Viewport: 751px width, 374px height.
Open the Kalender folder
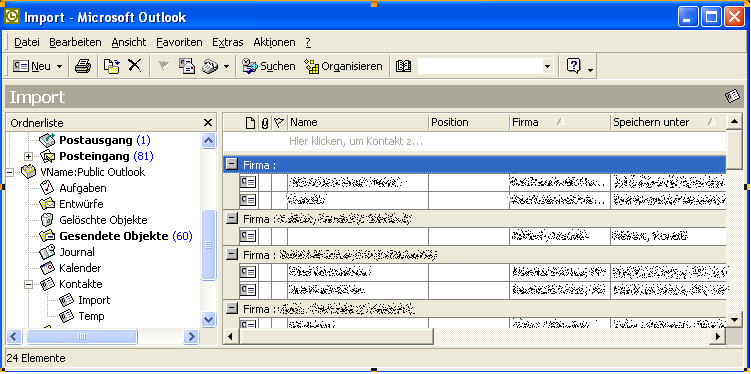pos(80,268)
